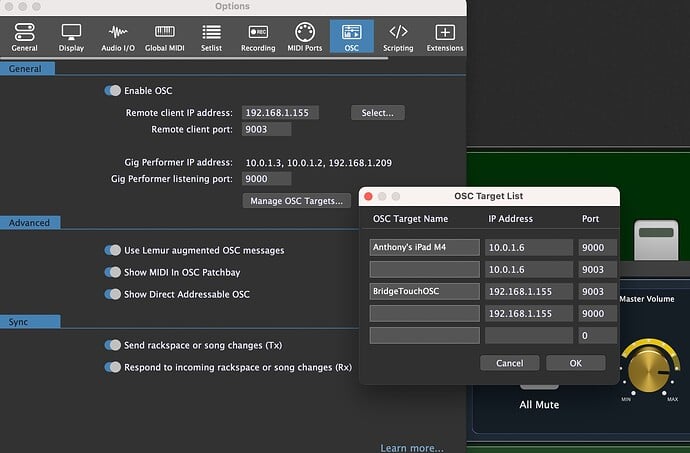Screen dimensions: 690x453
Task: Disable Show MIDI In OSC Patchbay
Action: pyautogui.click(x=112, y=272)
